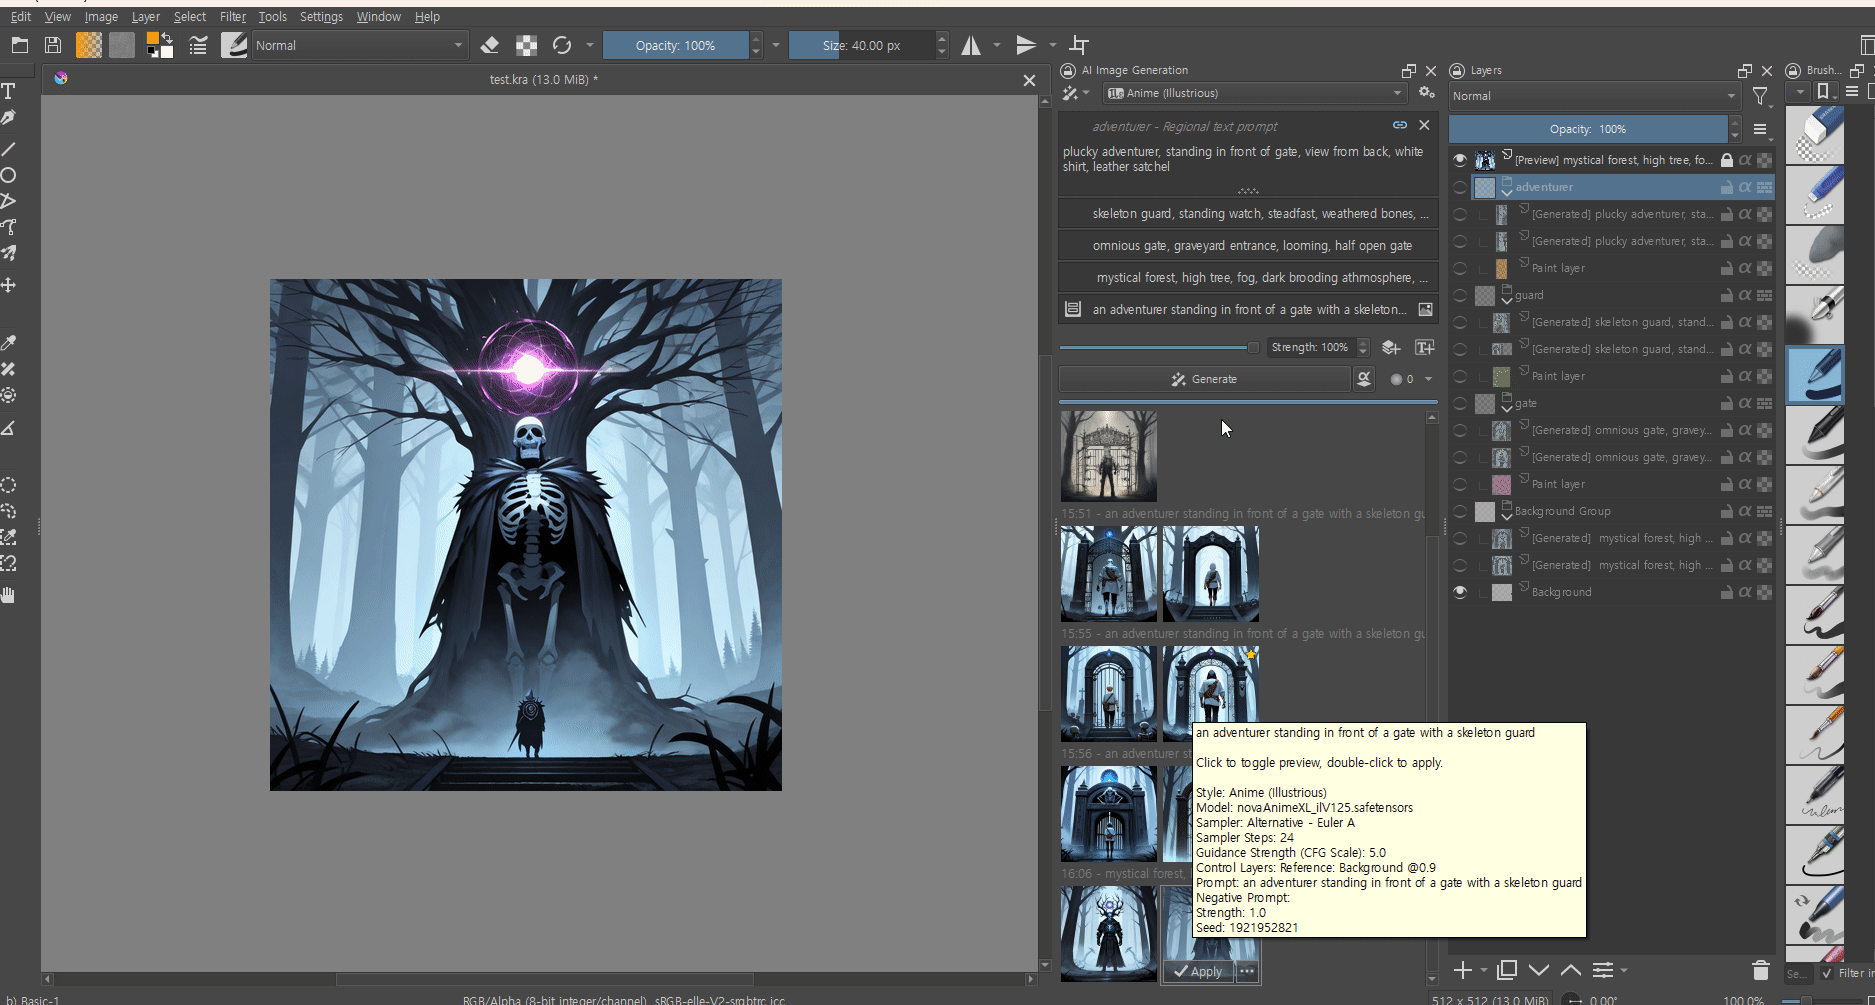Open the Settings menu
1875x1005 pixels.
pos(321,17)
